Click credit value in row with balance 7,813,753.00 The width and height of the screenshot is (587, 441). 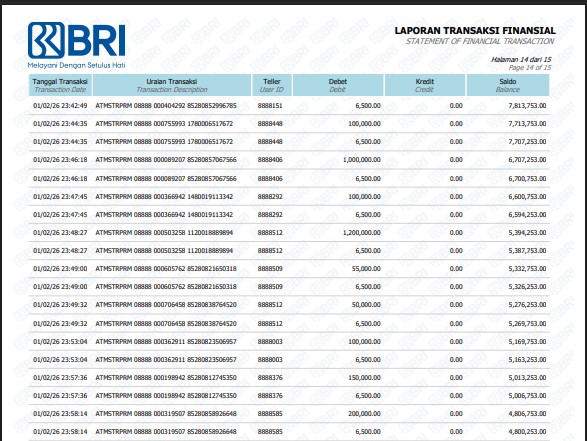click(456, 106)
